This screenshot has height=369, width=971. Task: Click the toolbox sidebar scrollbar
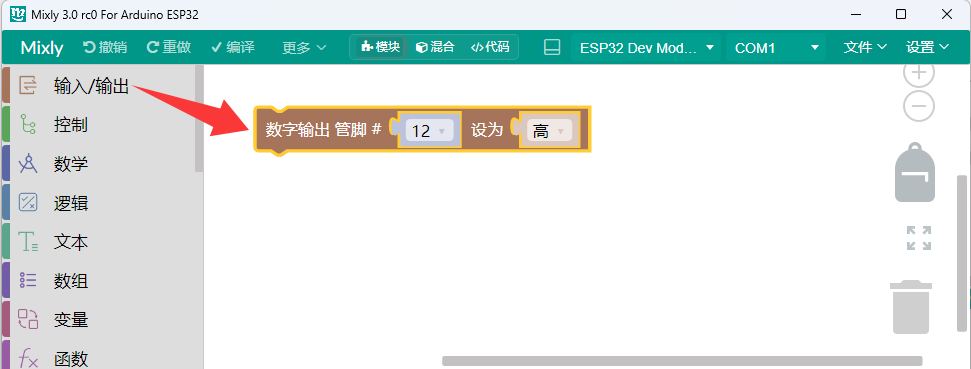[199, 118]
